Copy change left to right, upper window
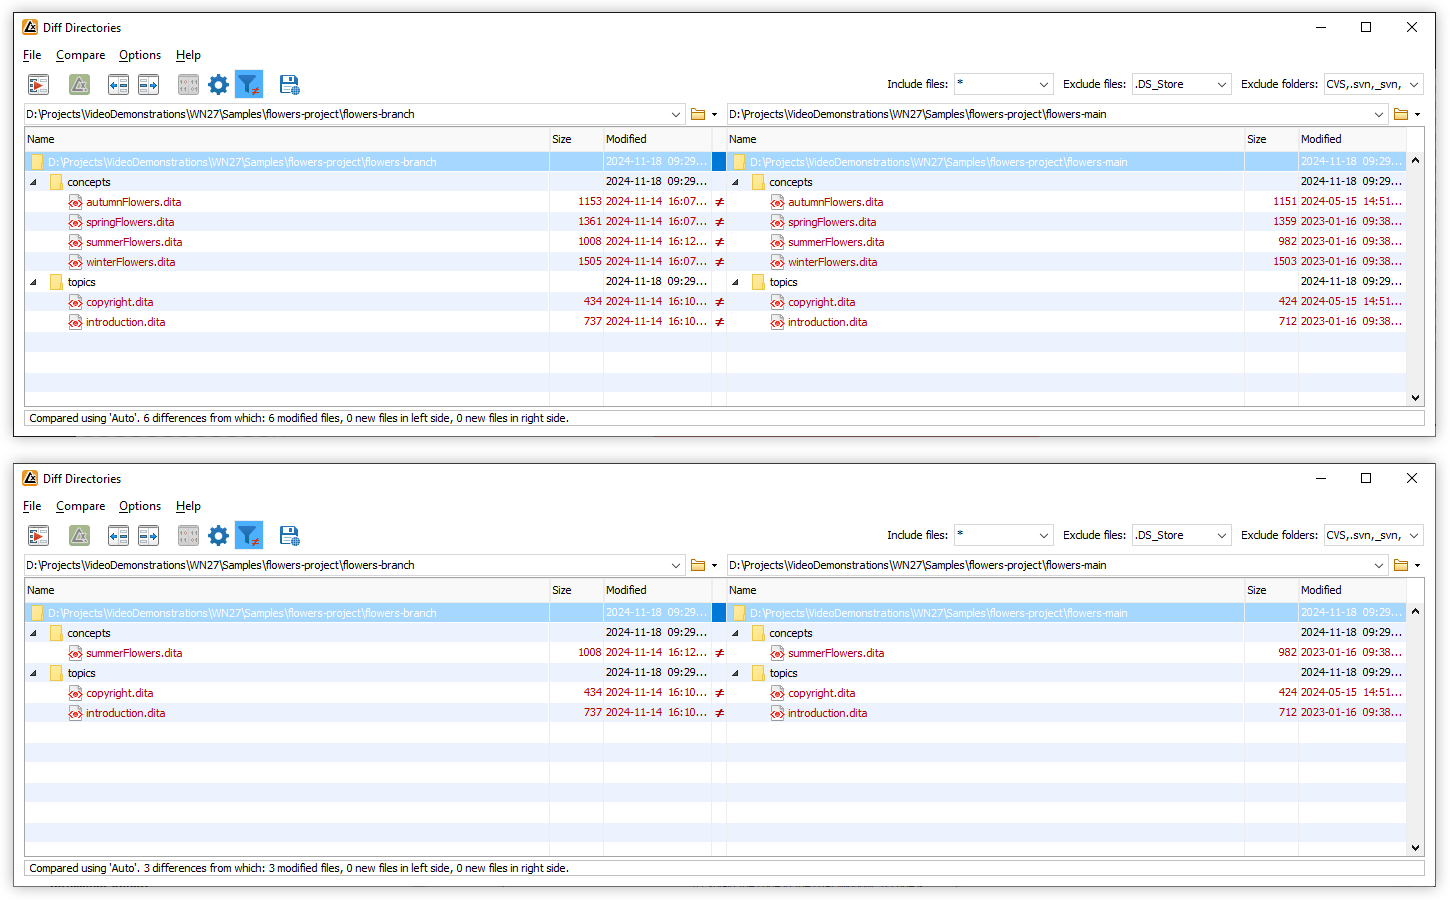The width and height of the screenshot is (1450, 900). pyautogui.click(x=148, y=85)
